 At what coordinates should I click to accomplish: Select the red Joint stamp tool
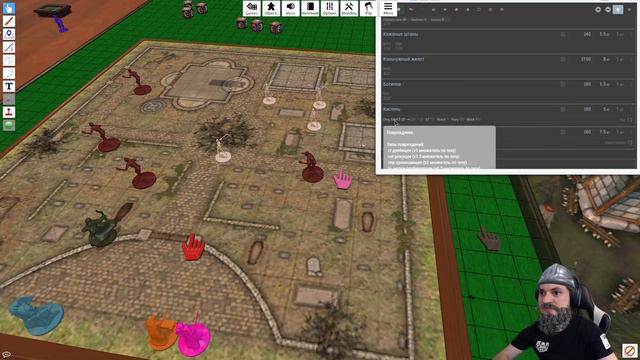[x=9, y=112]
